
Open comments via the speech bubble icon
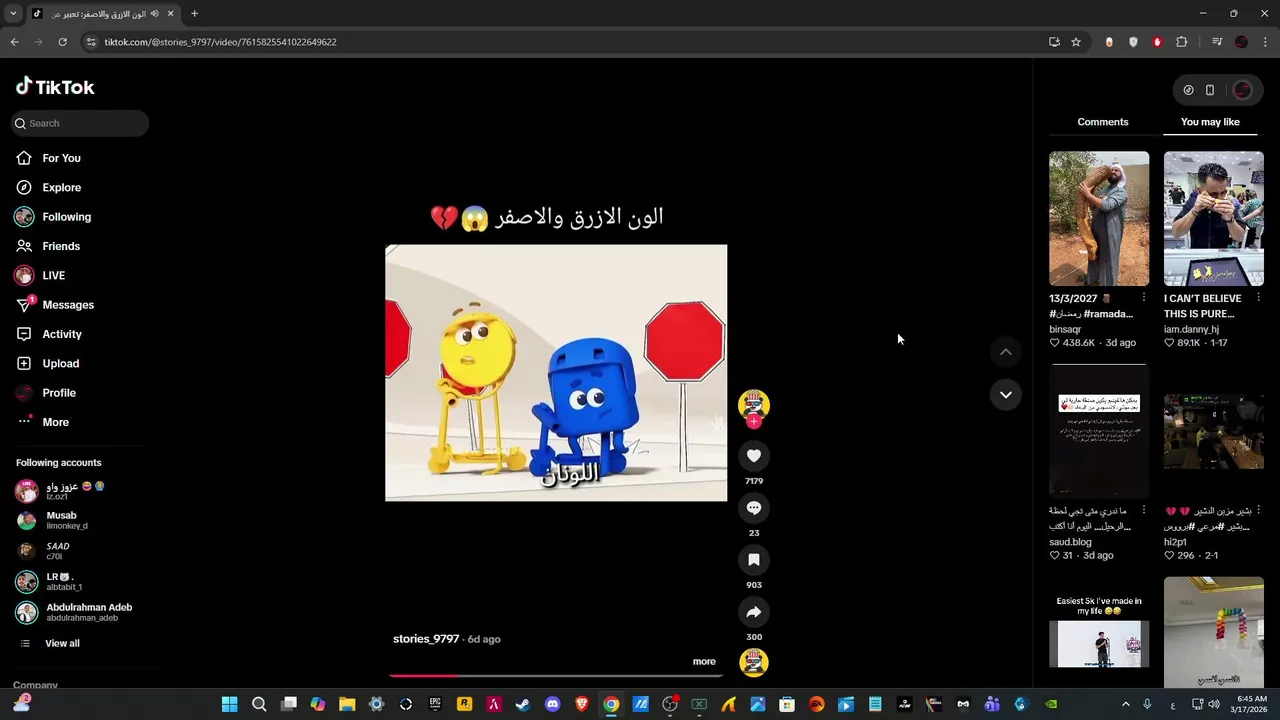click(x=754, y=508)
